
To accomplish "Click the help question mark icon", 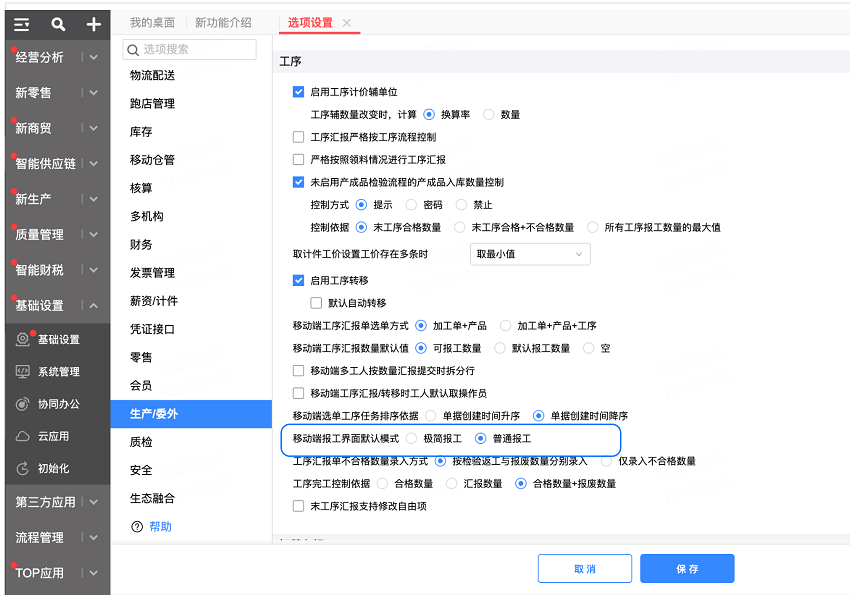I will coord(137,527).
